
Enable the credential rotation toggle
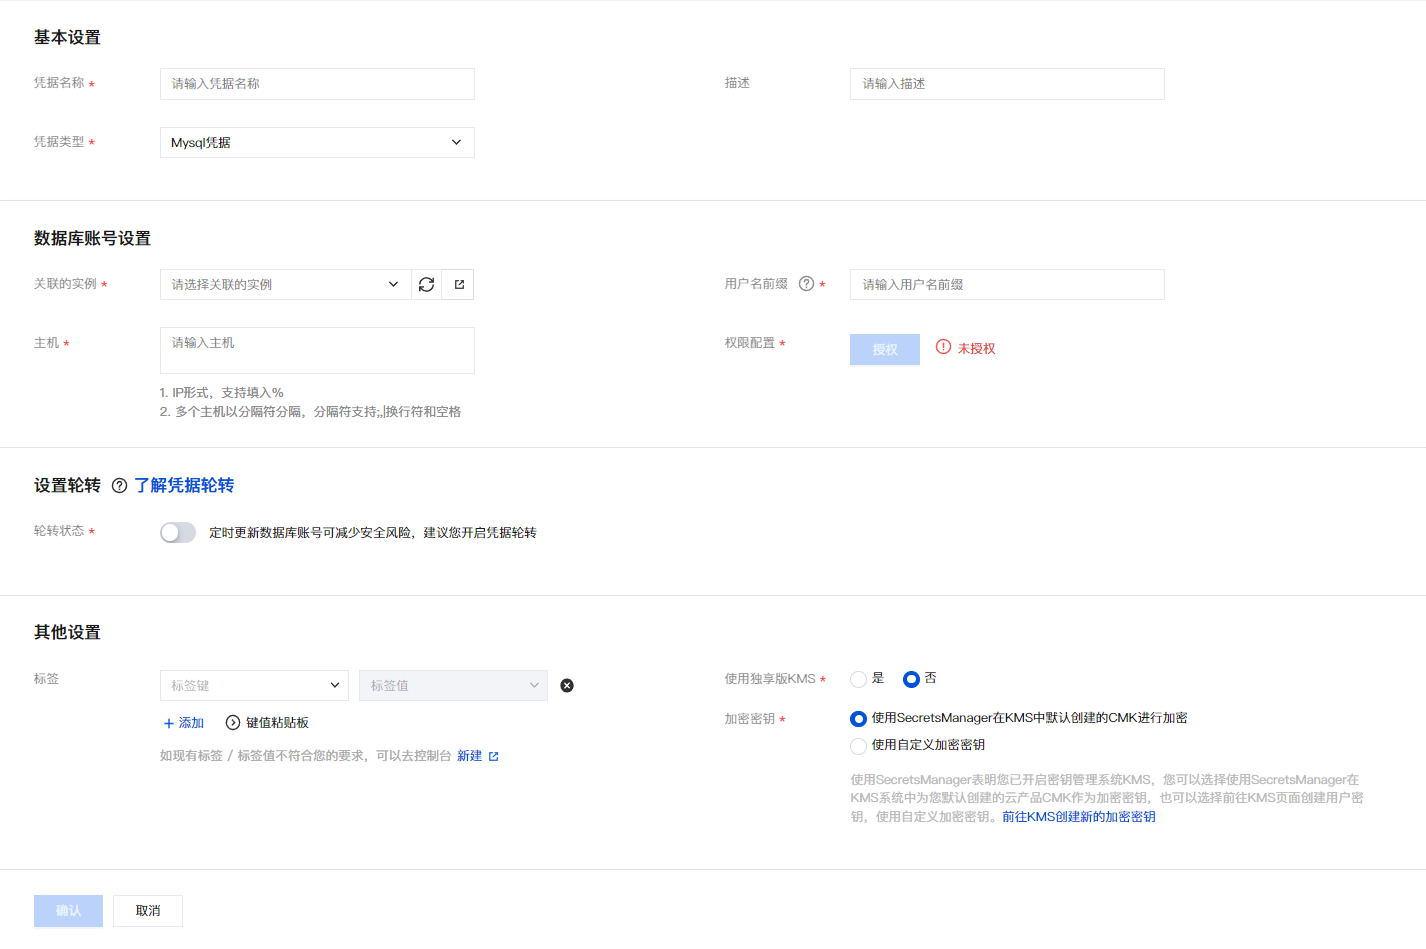tap(178, 533)
